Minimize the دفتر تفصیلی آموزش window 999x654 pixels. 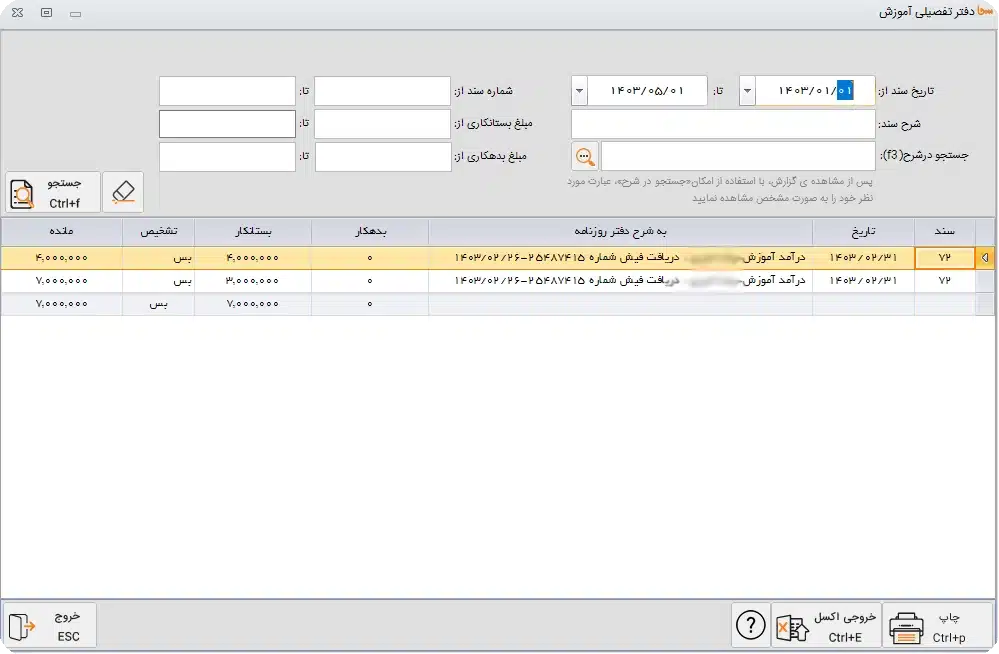point(76,13)
